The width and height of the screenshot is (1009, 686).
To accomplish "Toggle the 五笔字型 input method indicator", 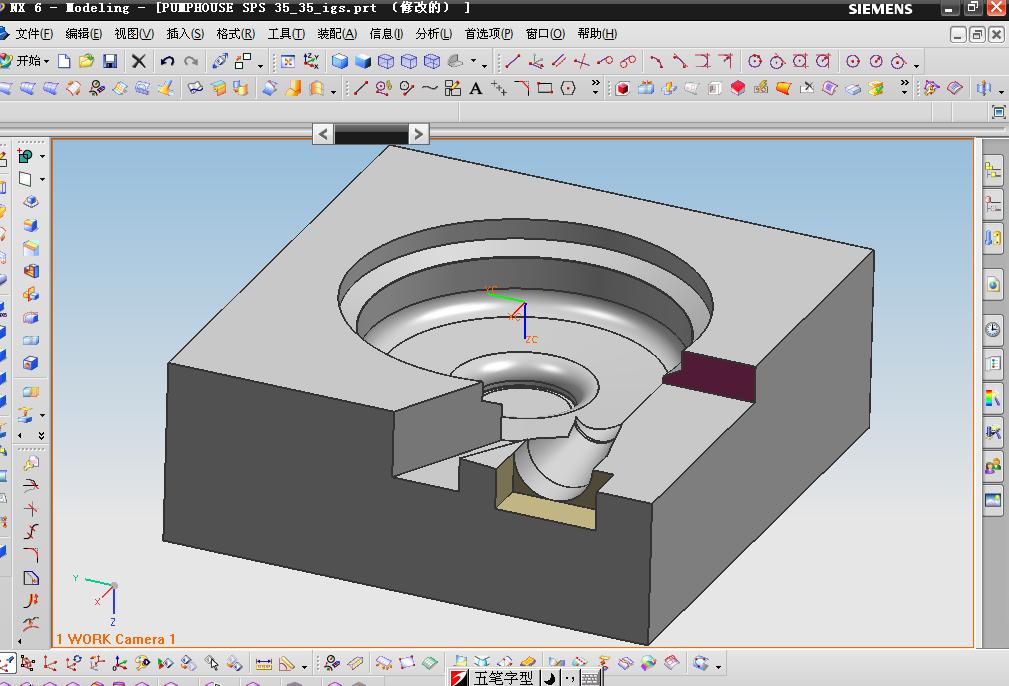I will coord(503,678).
